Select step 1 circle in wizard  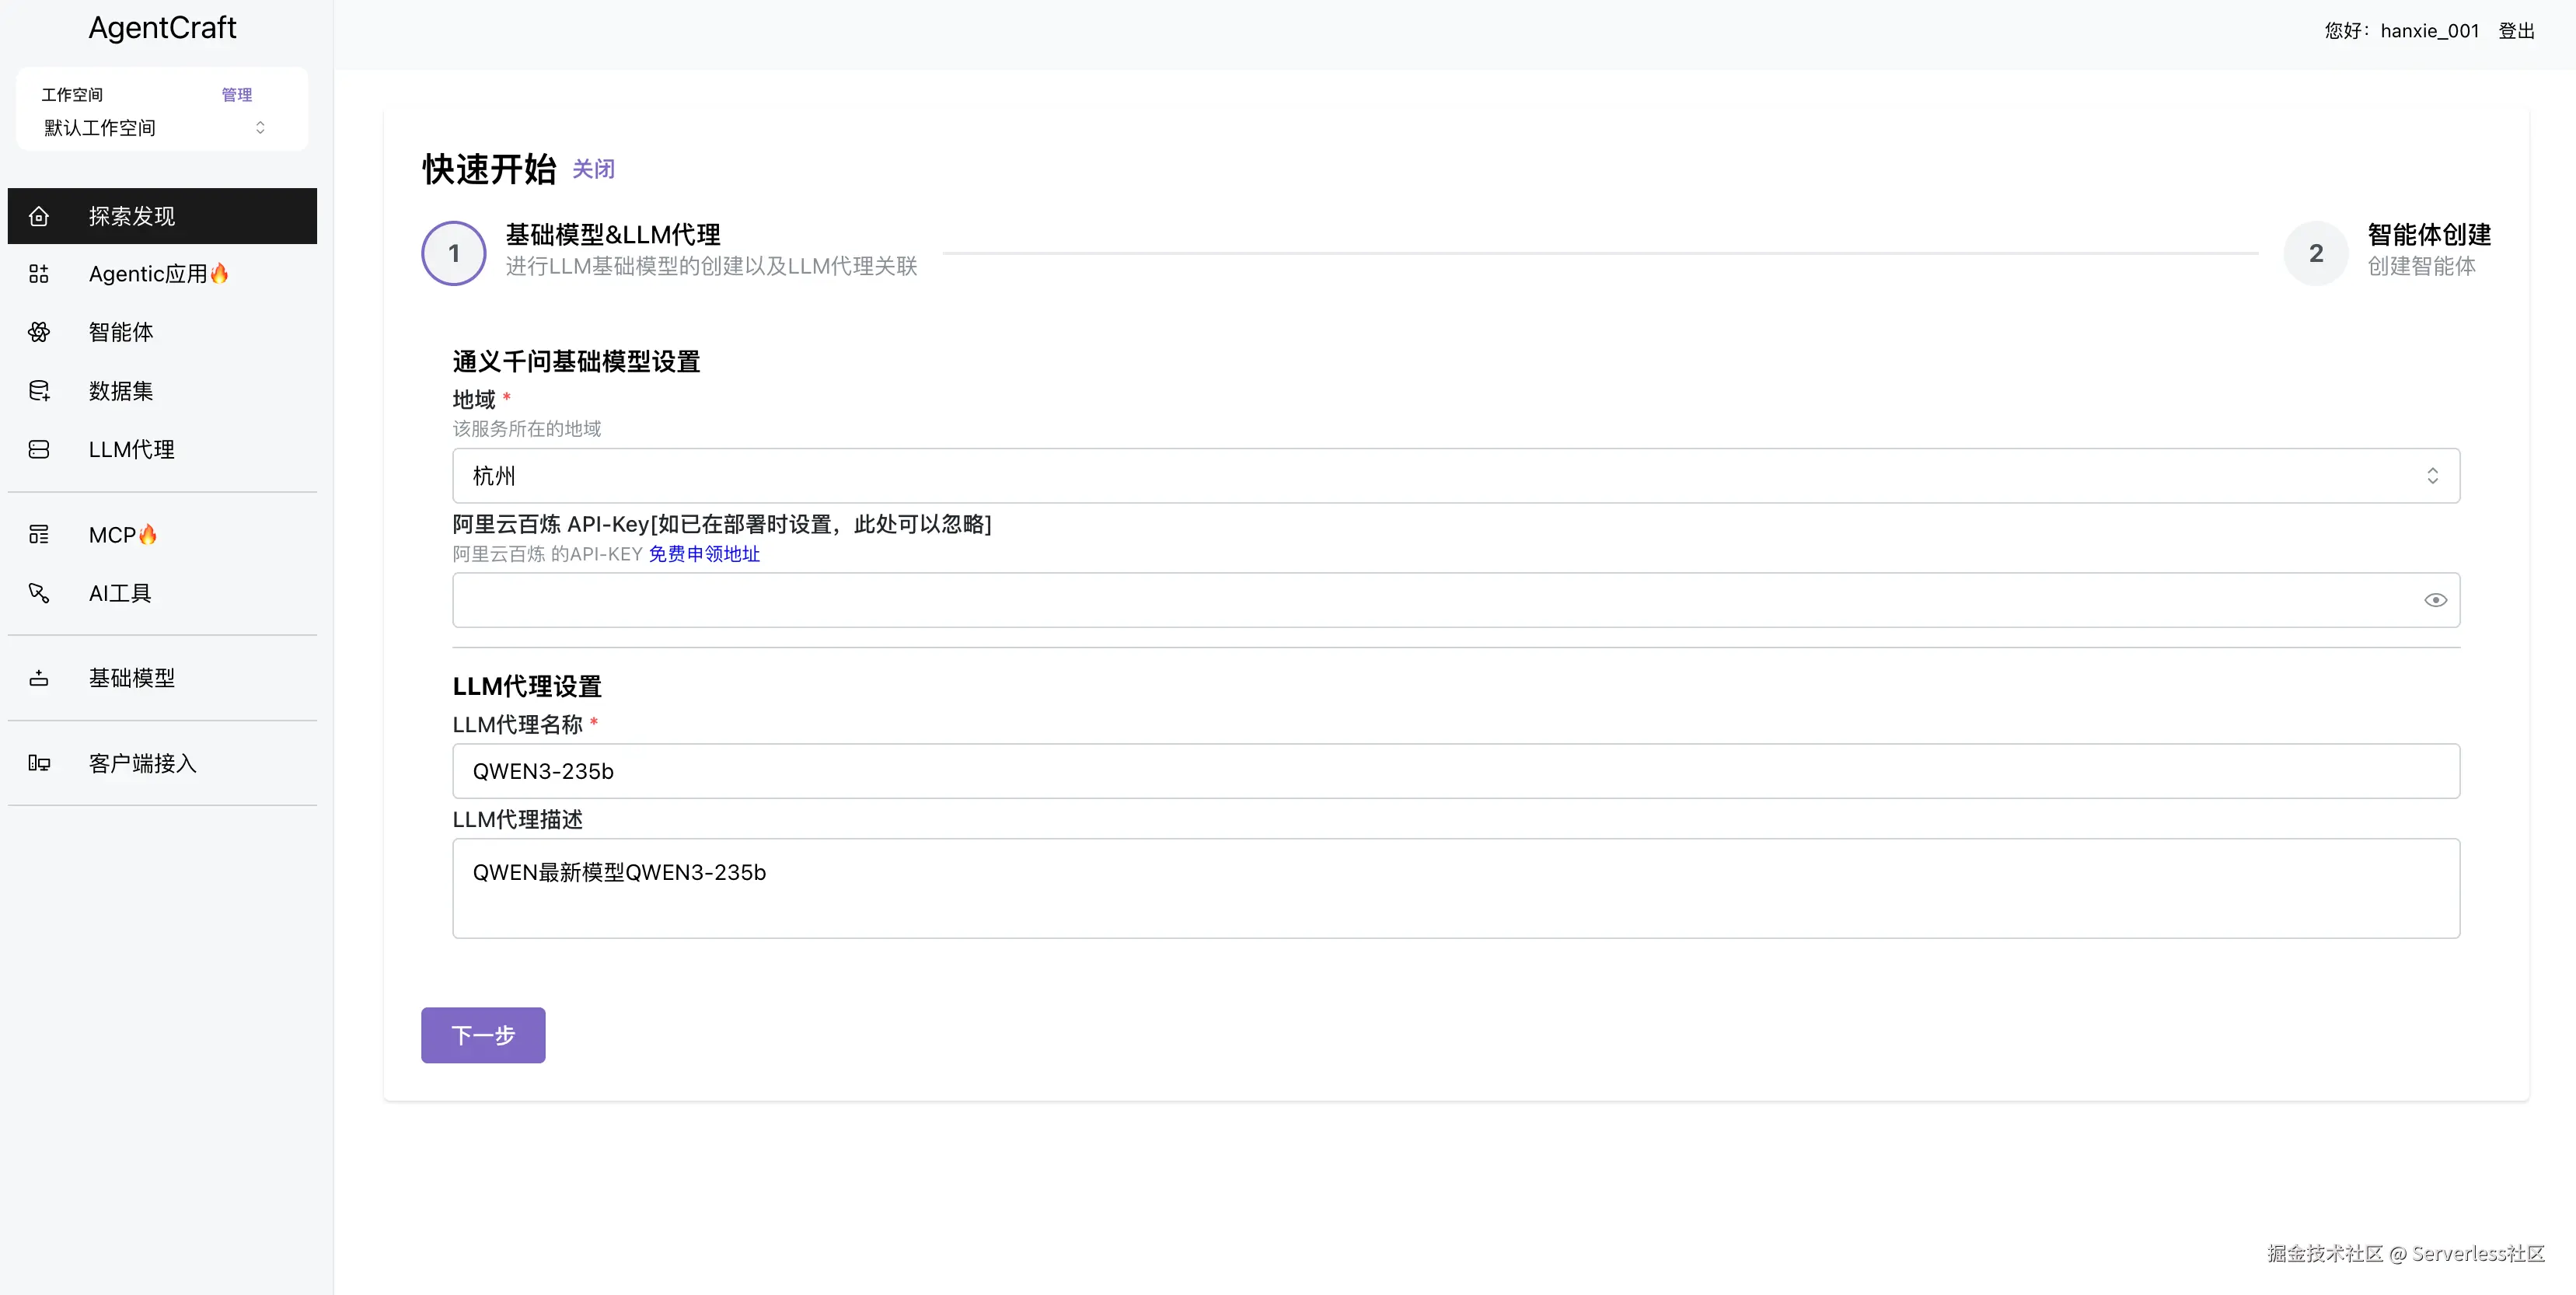pyautogui.click(x=454, y=253)
